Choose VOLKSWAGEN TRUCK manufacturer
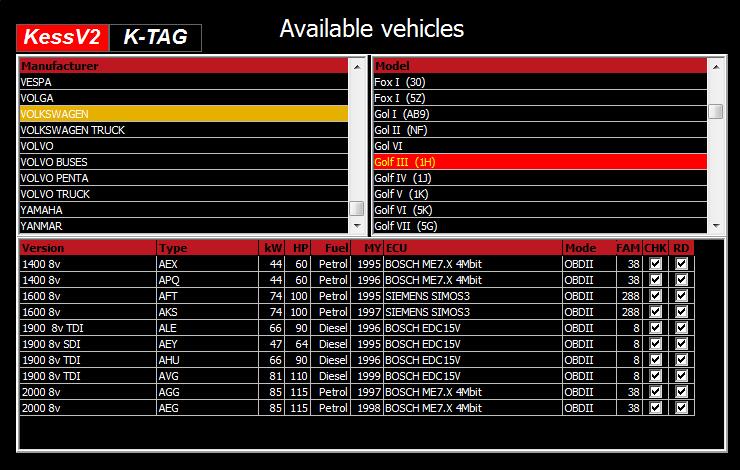Viewport: 740px width, 470px height. [x=184, y=130]
